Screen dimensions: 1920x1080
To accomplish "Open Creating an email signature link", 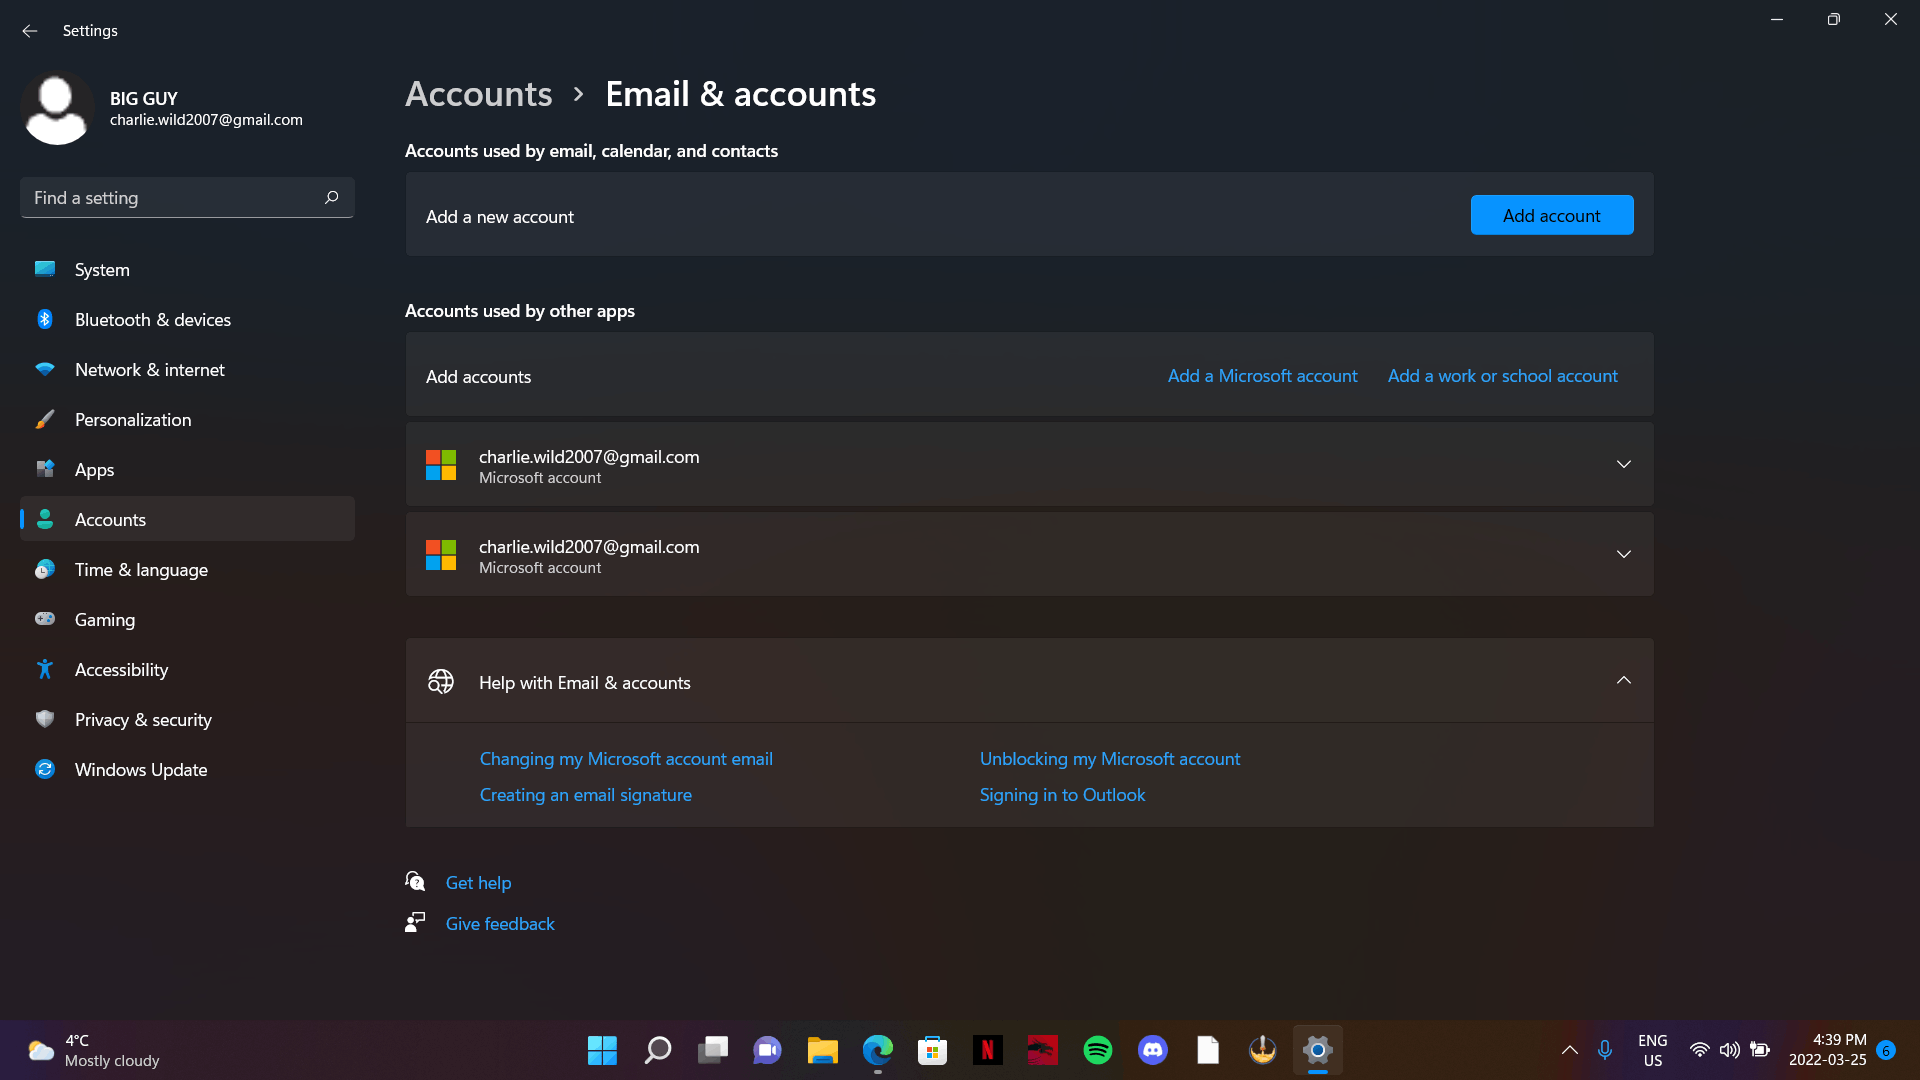I will point(586,795).
